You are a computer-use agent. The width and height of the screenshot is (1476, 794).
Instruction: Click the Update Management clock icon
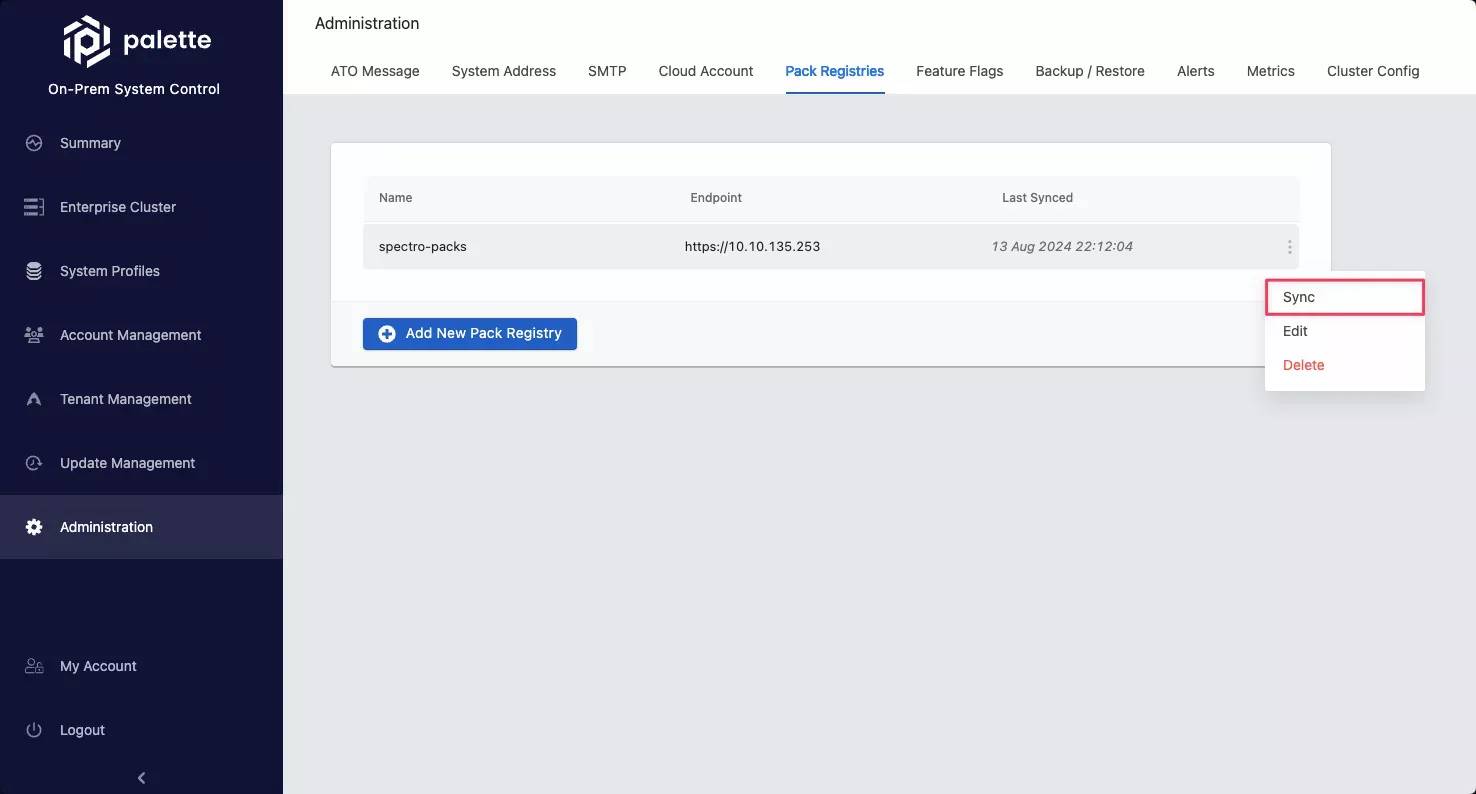(x=34, y=463)
